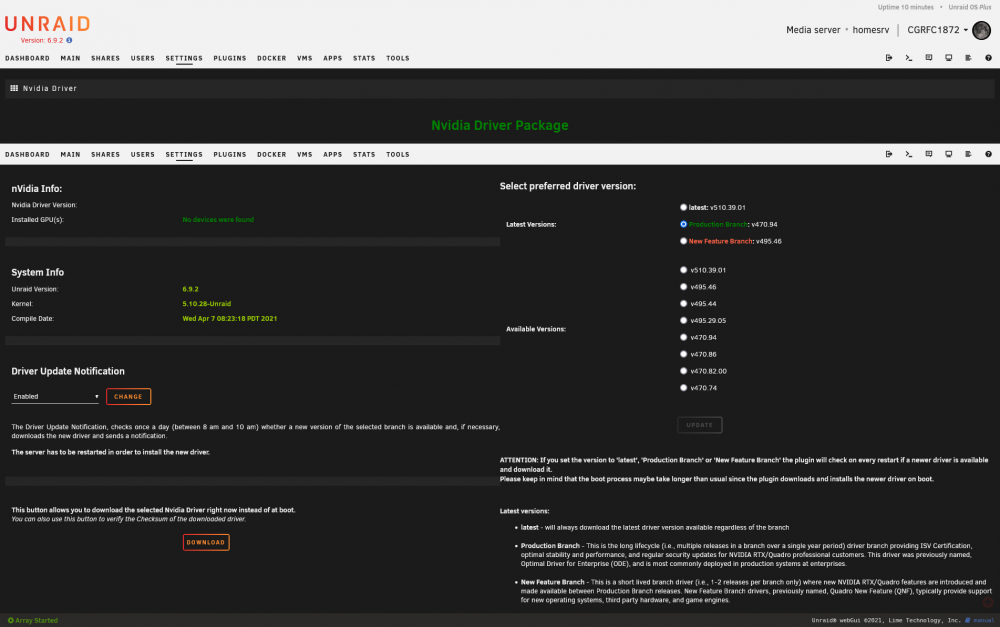Click the logout icon in the Unraid header bar

[888, 58]
